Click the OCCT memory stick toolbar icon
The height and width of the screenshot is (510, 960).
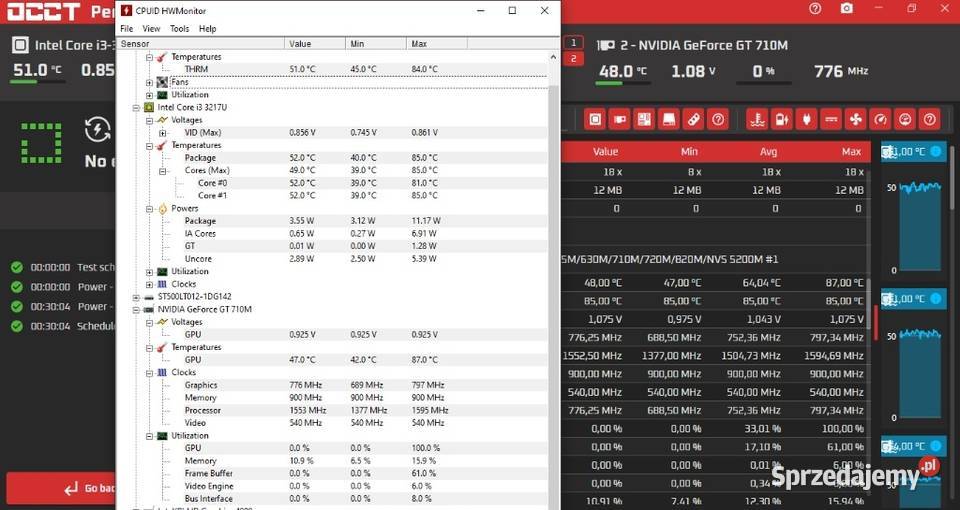pos(693,119)
